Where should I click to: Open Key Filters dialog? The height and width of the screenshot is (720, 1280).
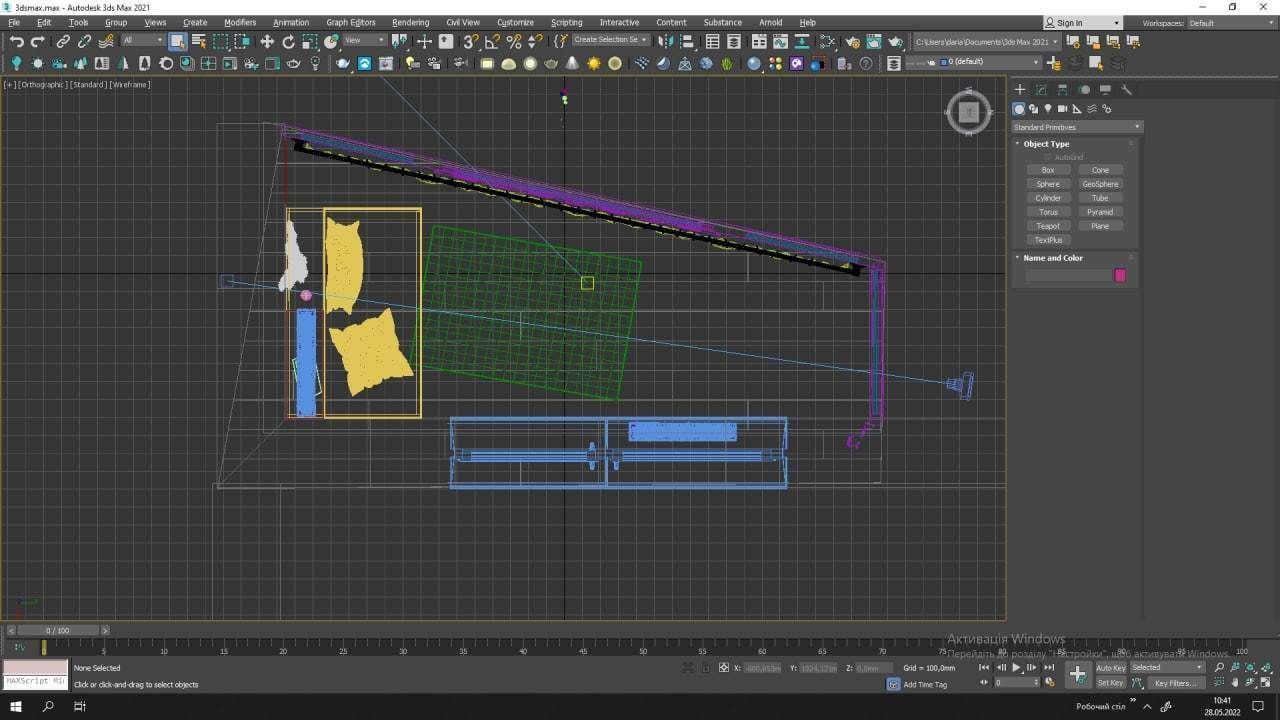pyautogui.click(x=1174, y=683)
